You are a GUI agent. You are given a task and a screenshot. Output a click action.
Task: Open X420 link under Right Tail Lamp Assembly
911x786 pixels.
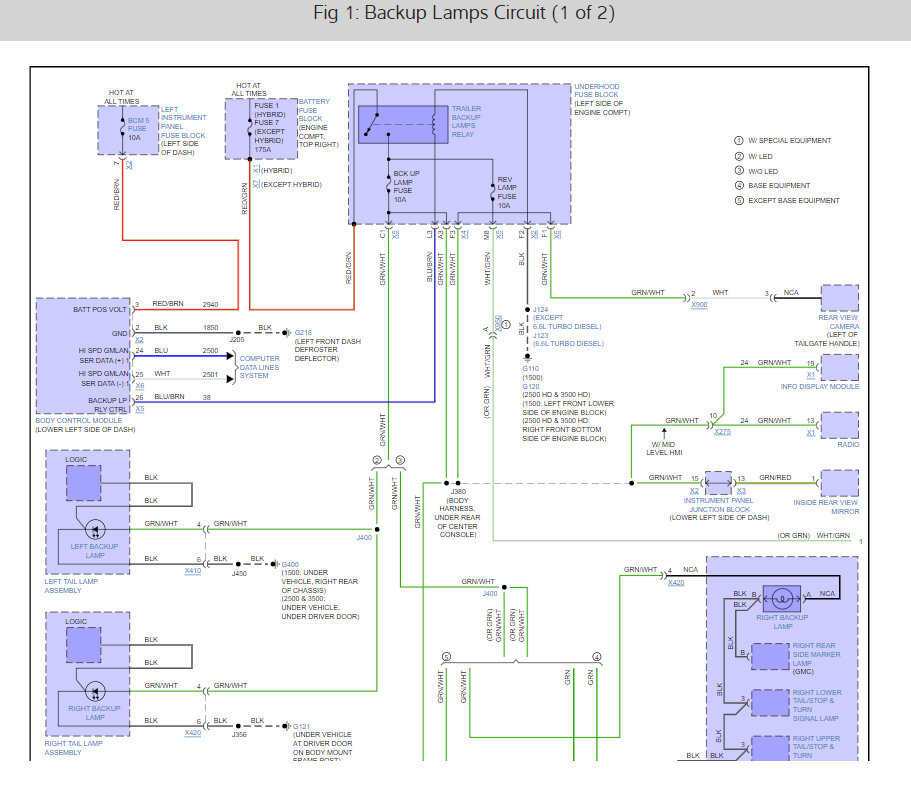pyautogui.click(x=193, y=733)
